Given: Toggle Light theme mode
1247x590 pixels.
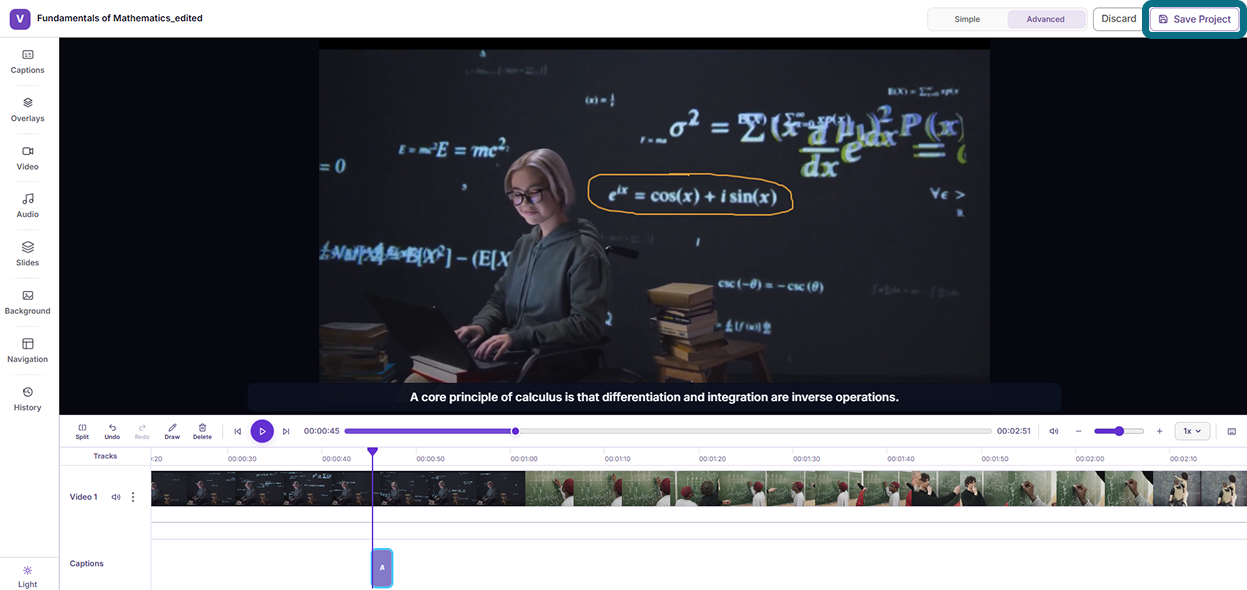Looking at the screenshot, I should click(27, 576).
